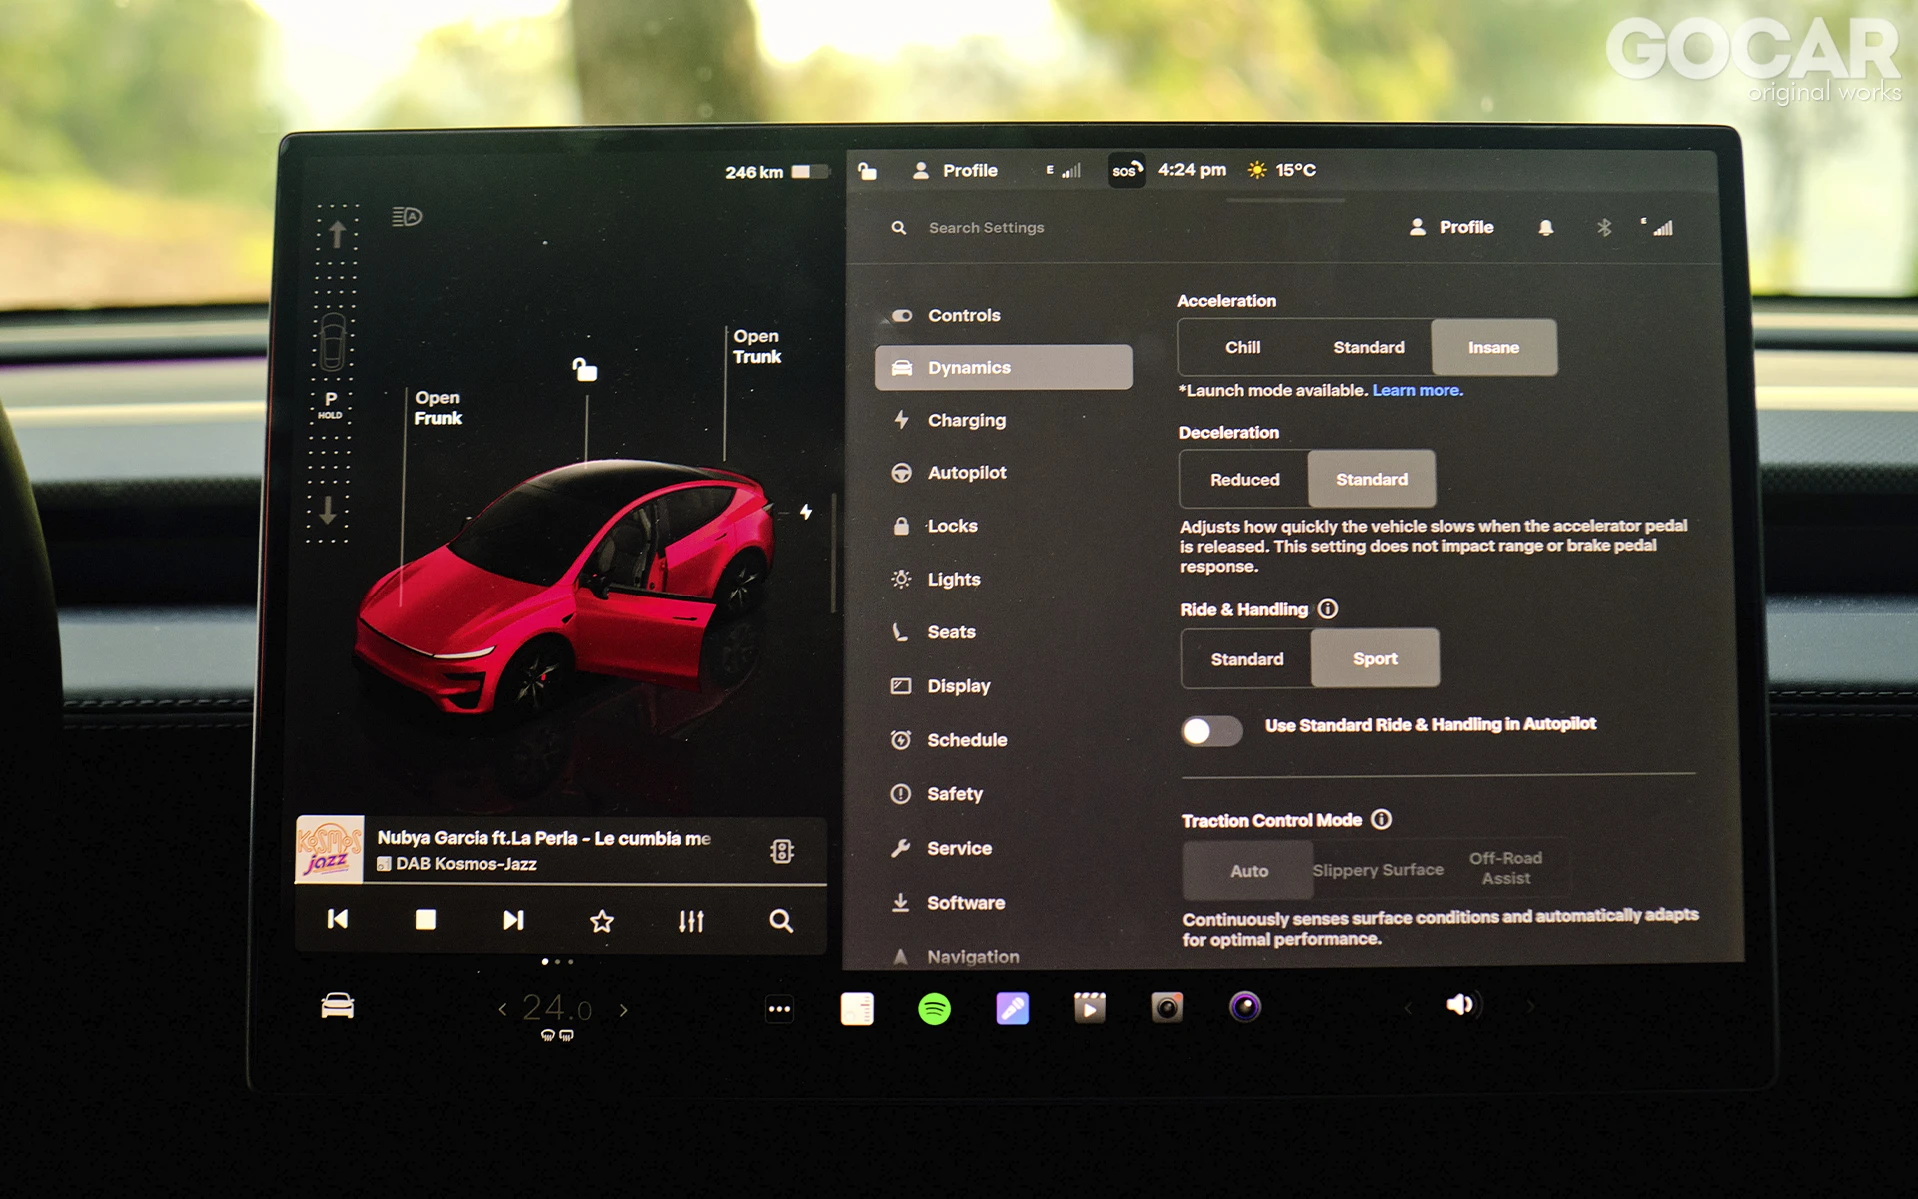Click the car controls icon in bottom bar
The height and width of the screenshot is (1199, 1918).
tap(337, 1006)
